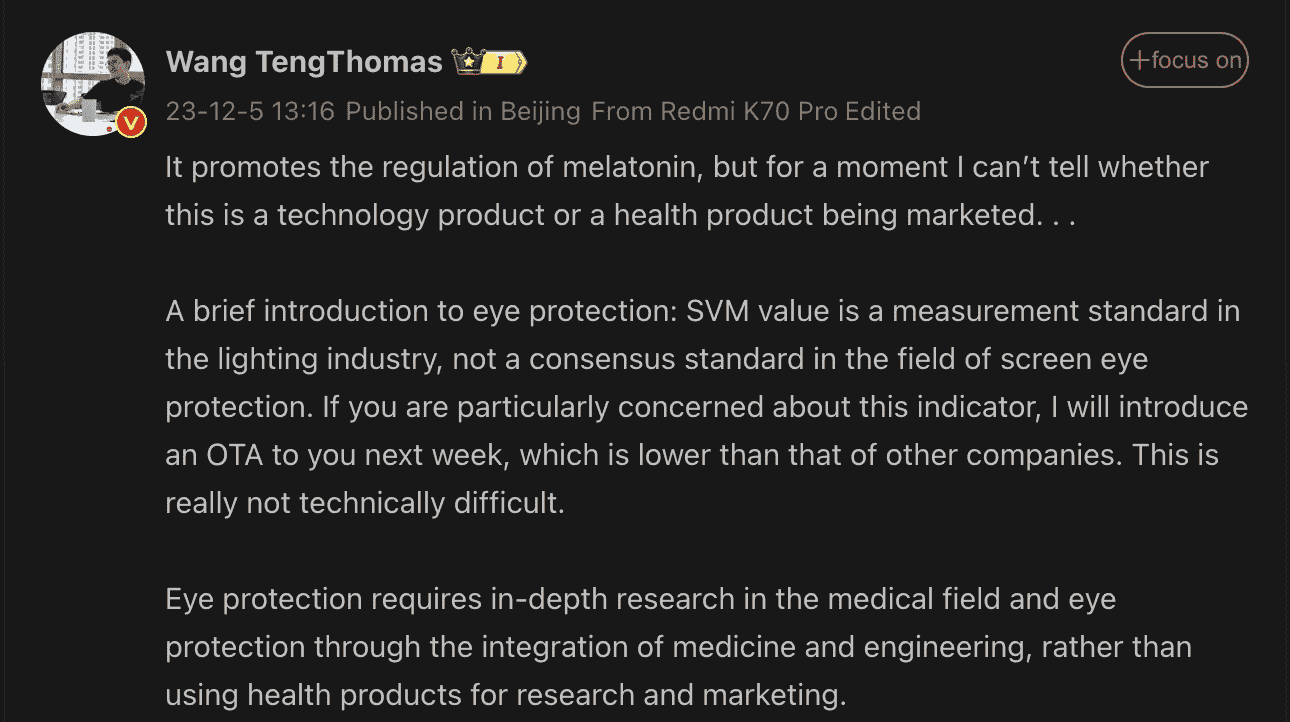Click the orange verified V badge
The image size is (1290, 722).
(x=132, y=122)
